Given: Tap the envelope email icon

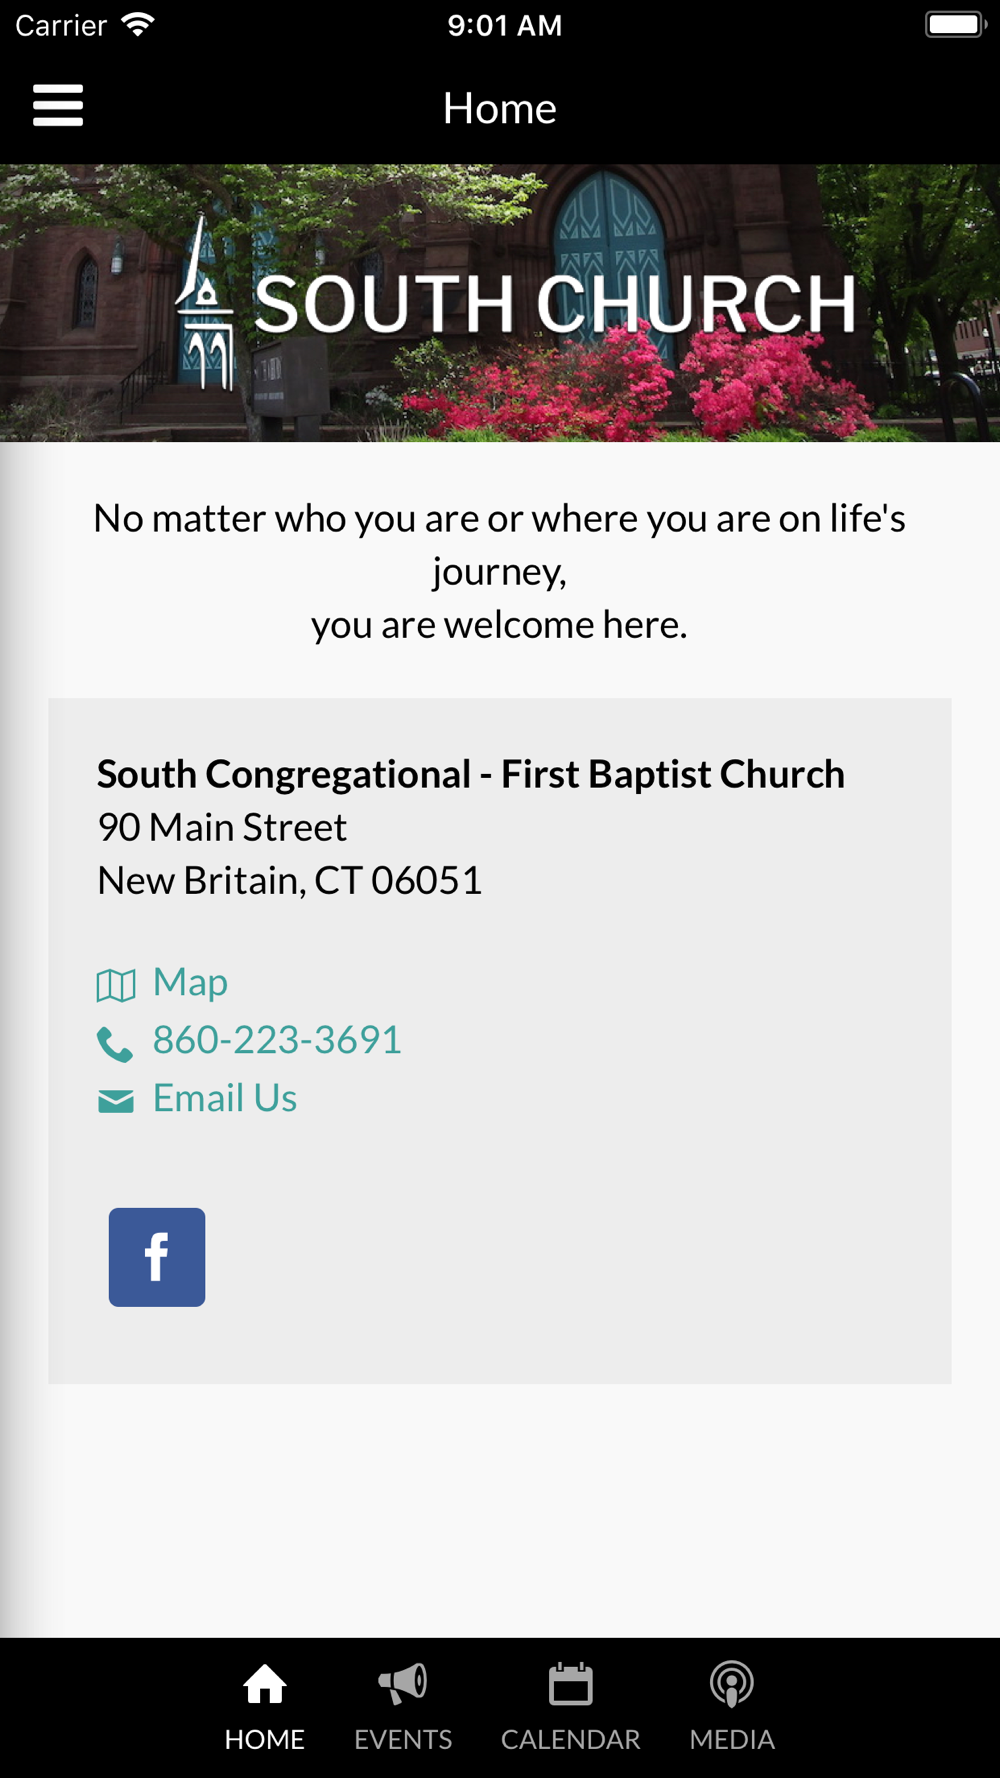Looking at the screenshot, I should coord(116,1101).
